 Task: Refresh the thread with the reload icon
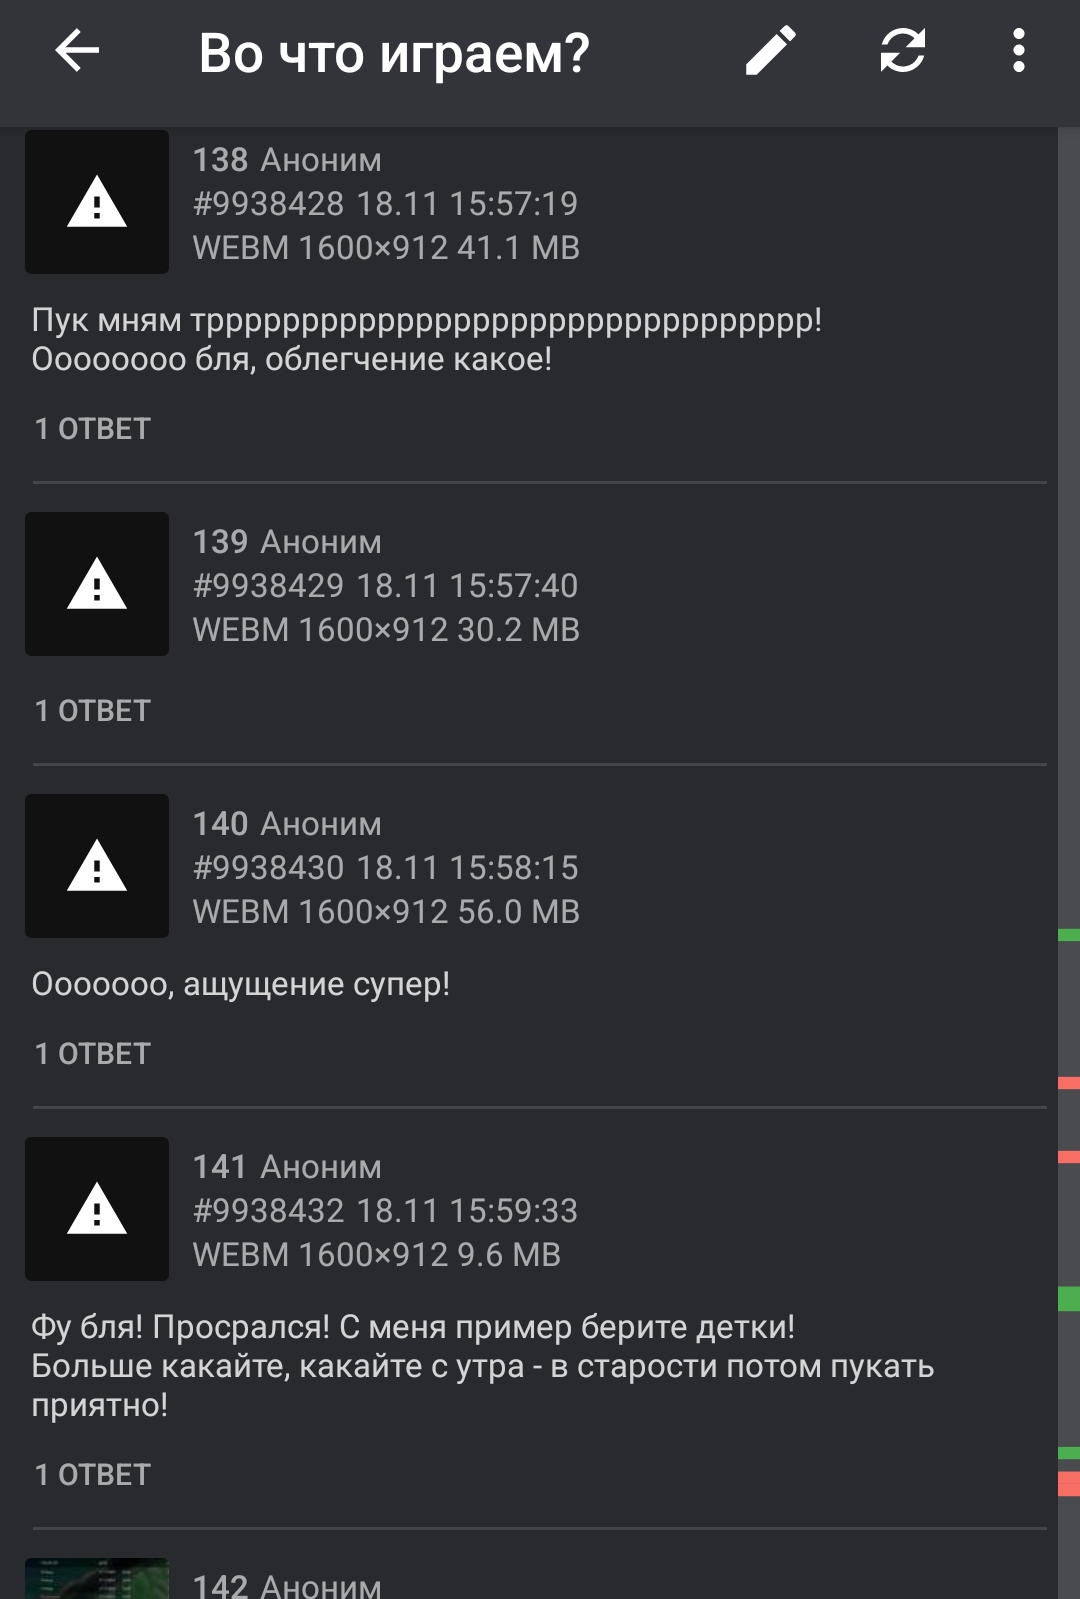[902, 51]
